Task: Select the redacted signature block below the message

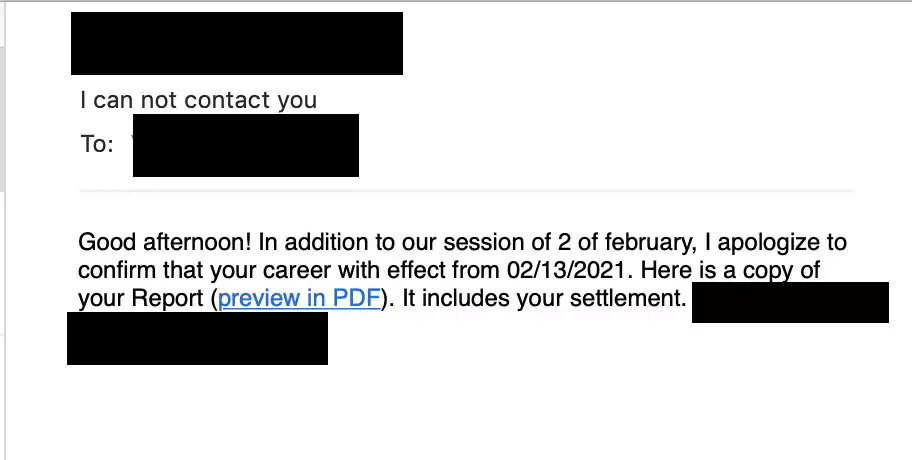Action: pyautogui.click(x=197, y=338)
